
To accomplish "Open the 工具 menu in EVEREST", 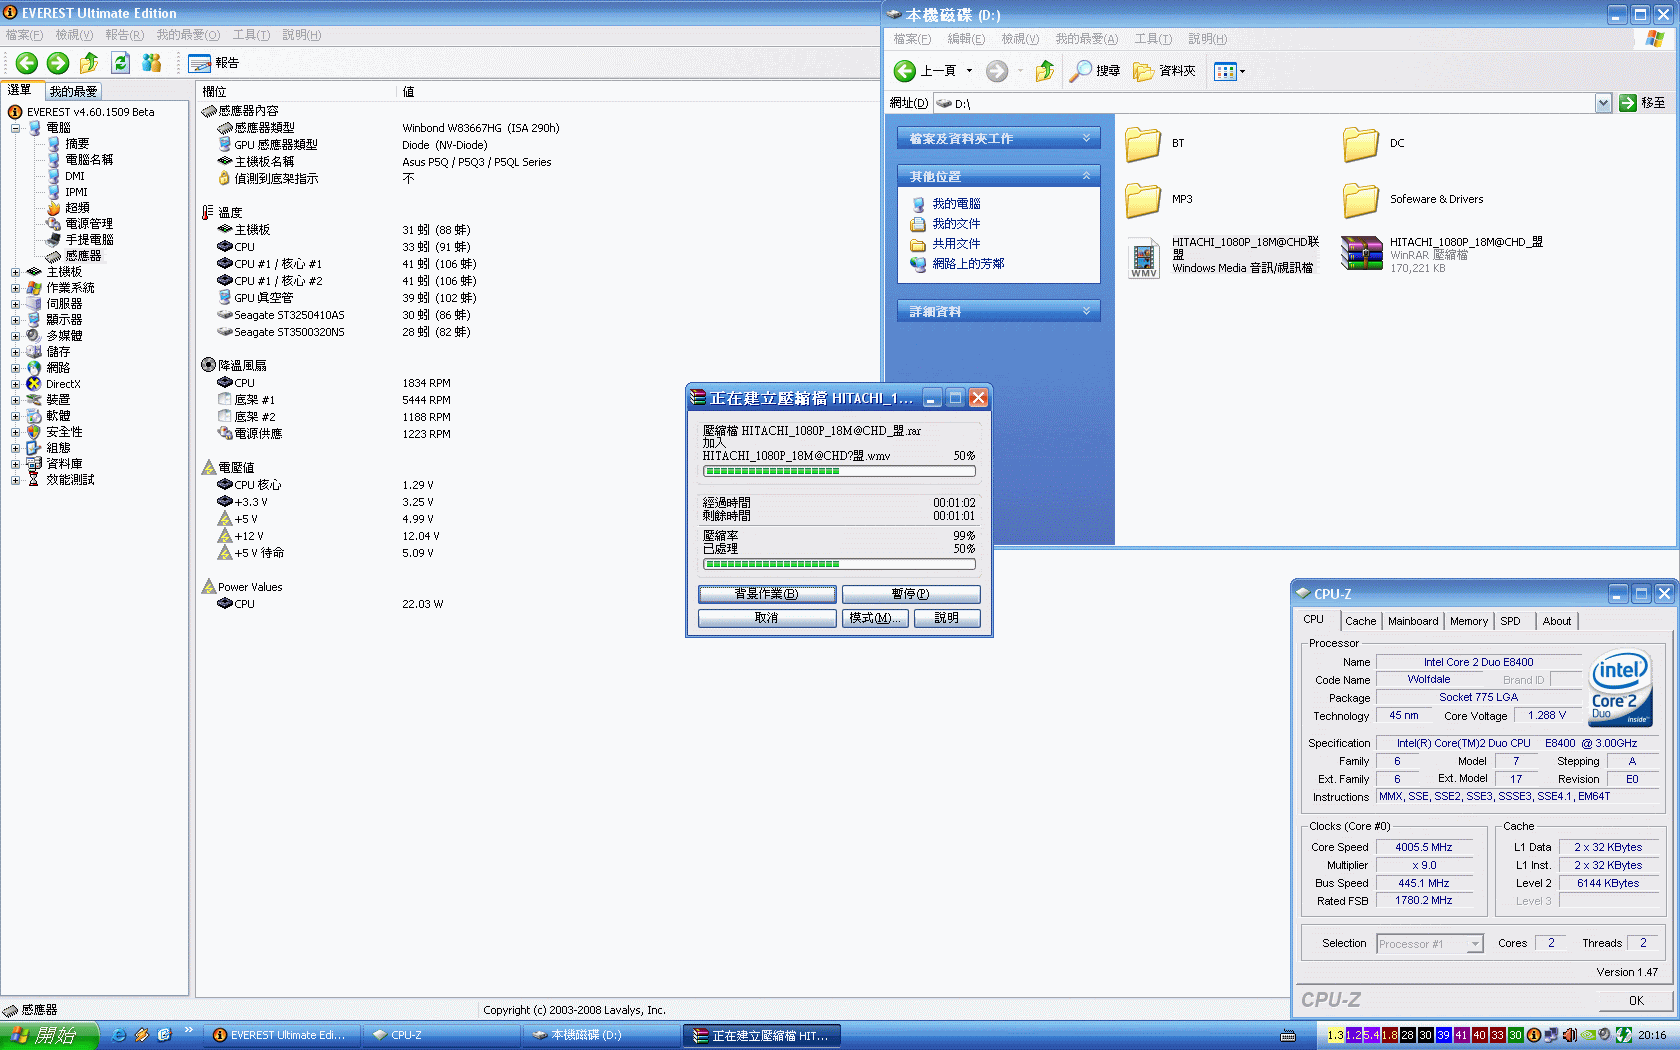I will [251, 35].
